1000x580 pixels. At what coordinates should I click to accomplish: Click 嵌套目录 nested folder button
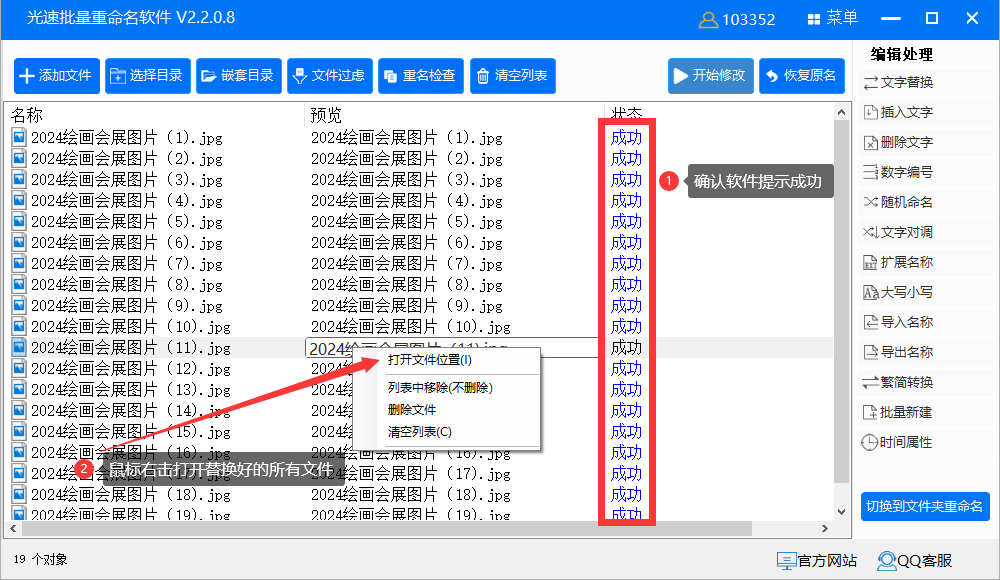(239, 76)
